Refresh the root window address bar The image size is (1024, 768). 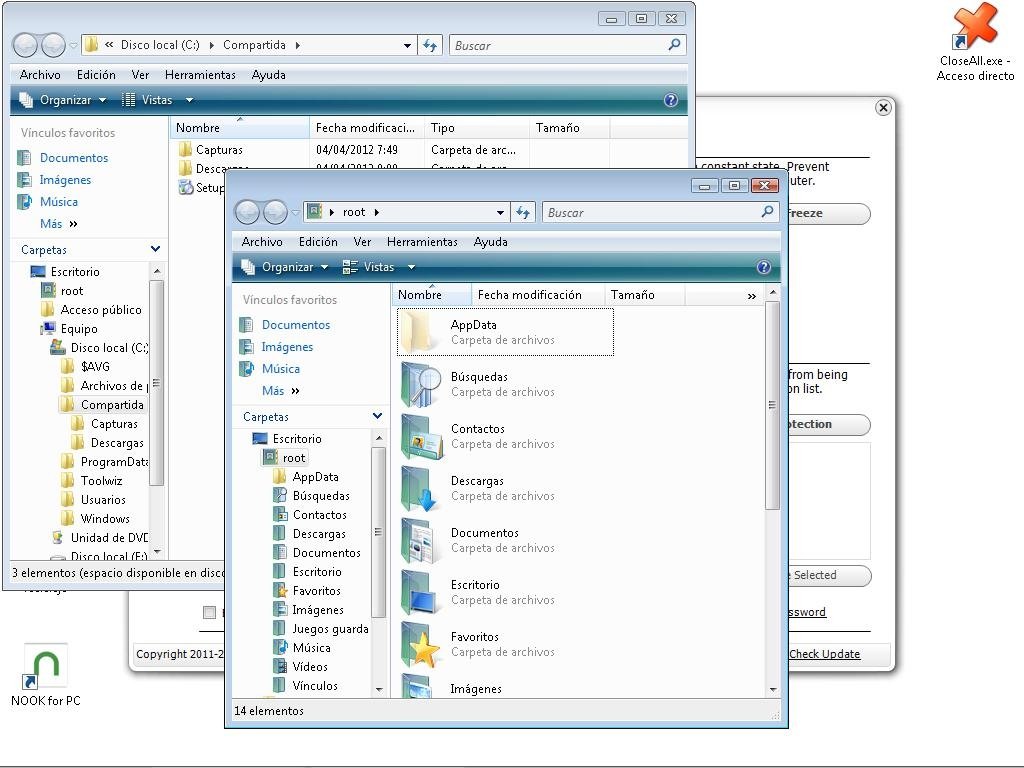[522, 212]
